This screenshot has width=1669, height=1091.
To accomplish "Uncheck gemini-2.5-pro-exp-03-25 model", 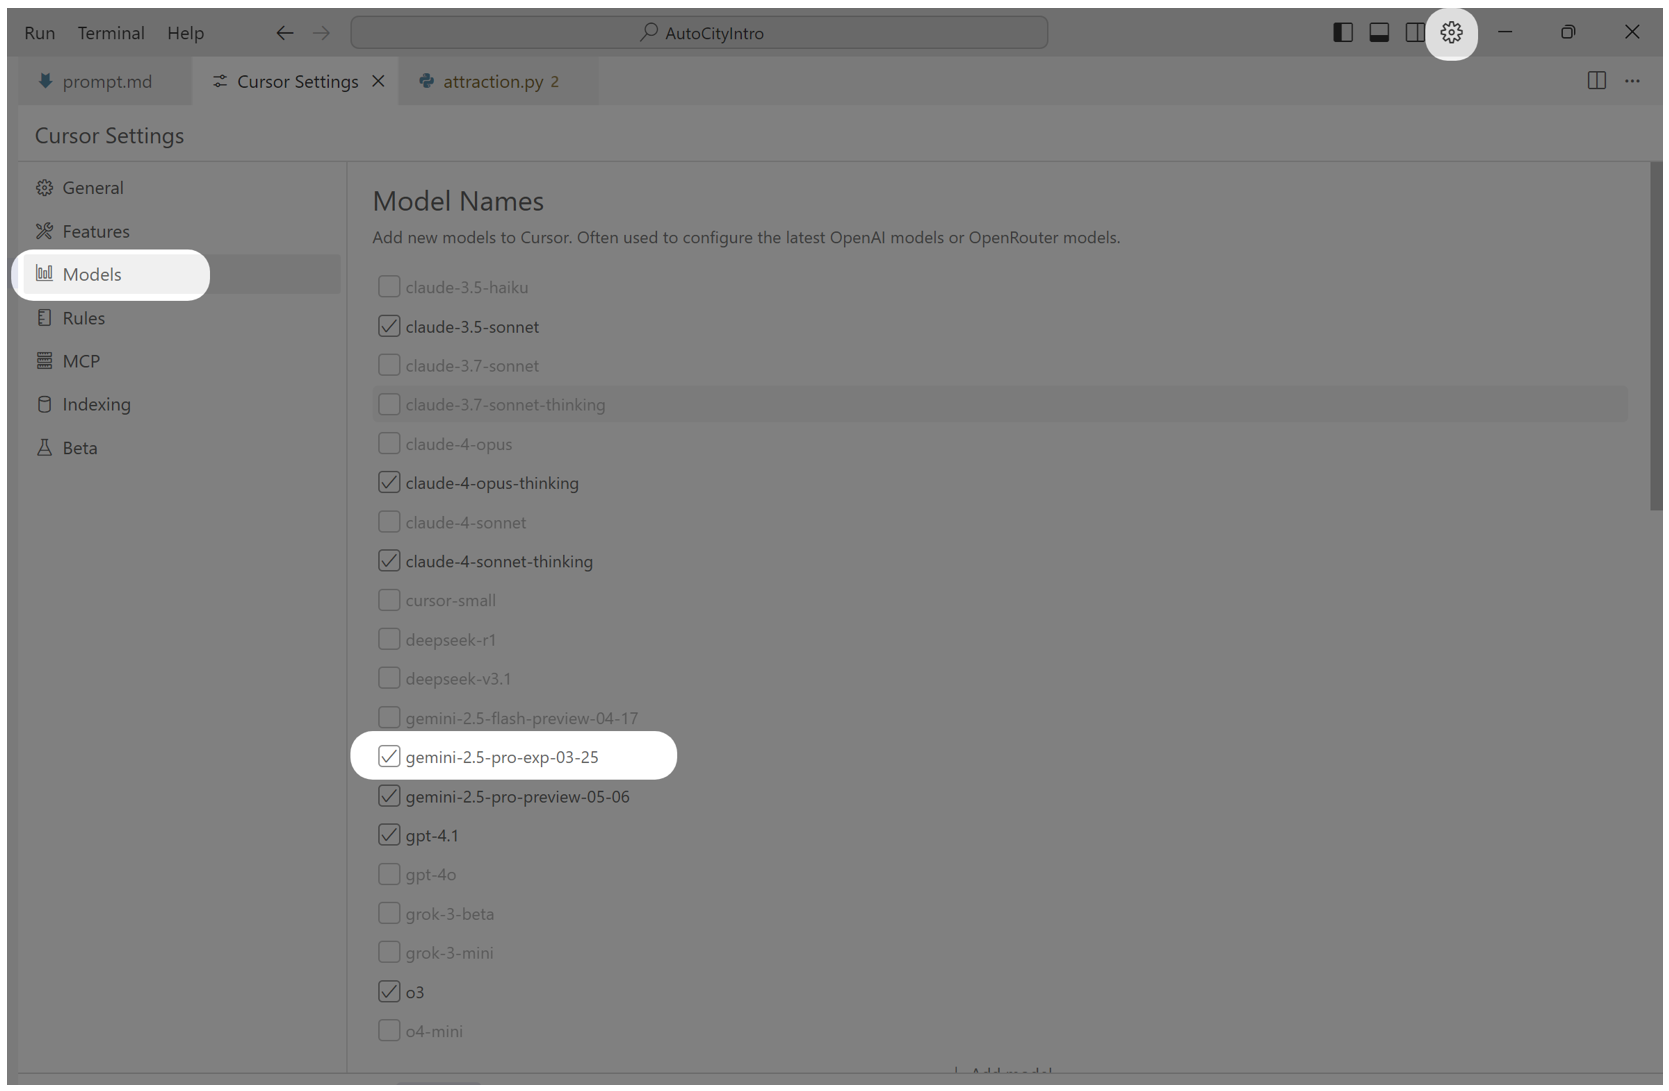I will click(389, 757).
